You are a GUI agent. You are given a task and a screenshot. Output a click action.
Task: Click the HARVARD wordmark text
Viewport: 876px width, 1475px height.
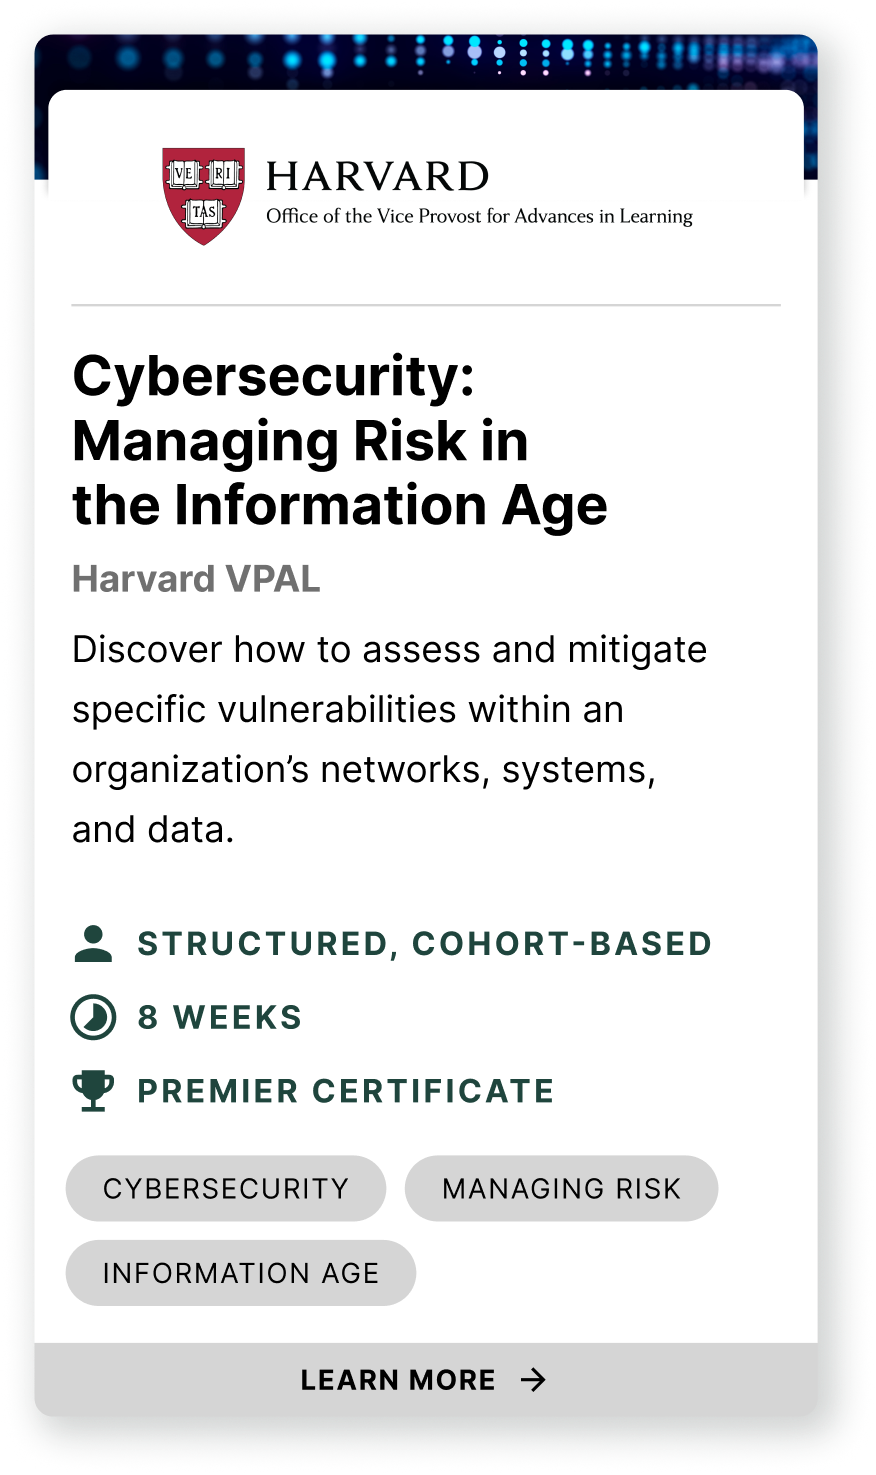click(377, 177)
